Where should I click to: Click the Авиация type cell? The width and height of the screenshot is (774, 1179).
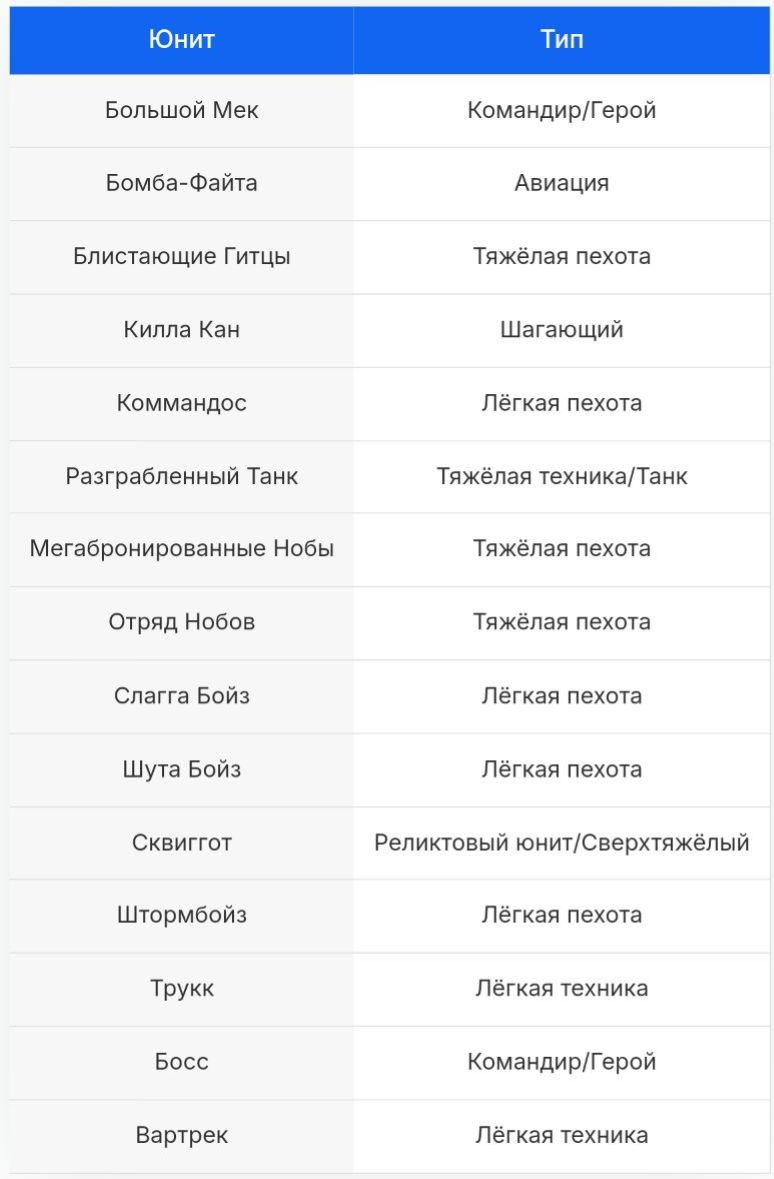click(561, 183)
